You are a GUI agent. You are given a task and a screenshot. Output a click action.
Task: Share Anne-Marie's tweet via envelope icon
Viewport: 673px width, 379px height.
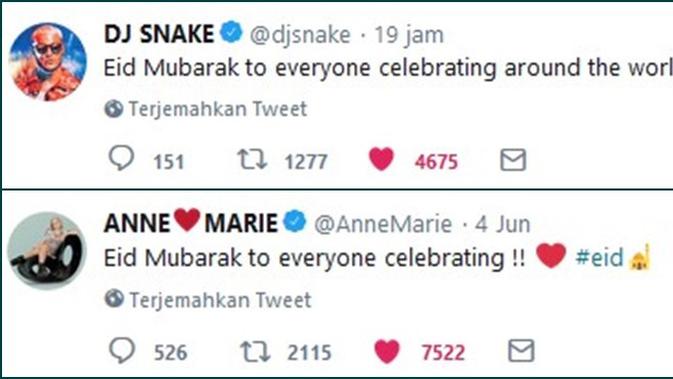pyautogui.click(x=521, y=351)
